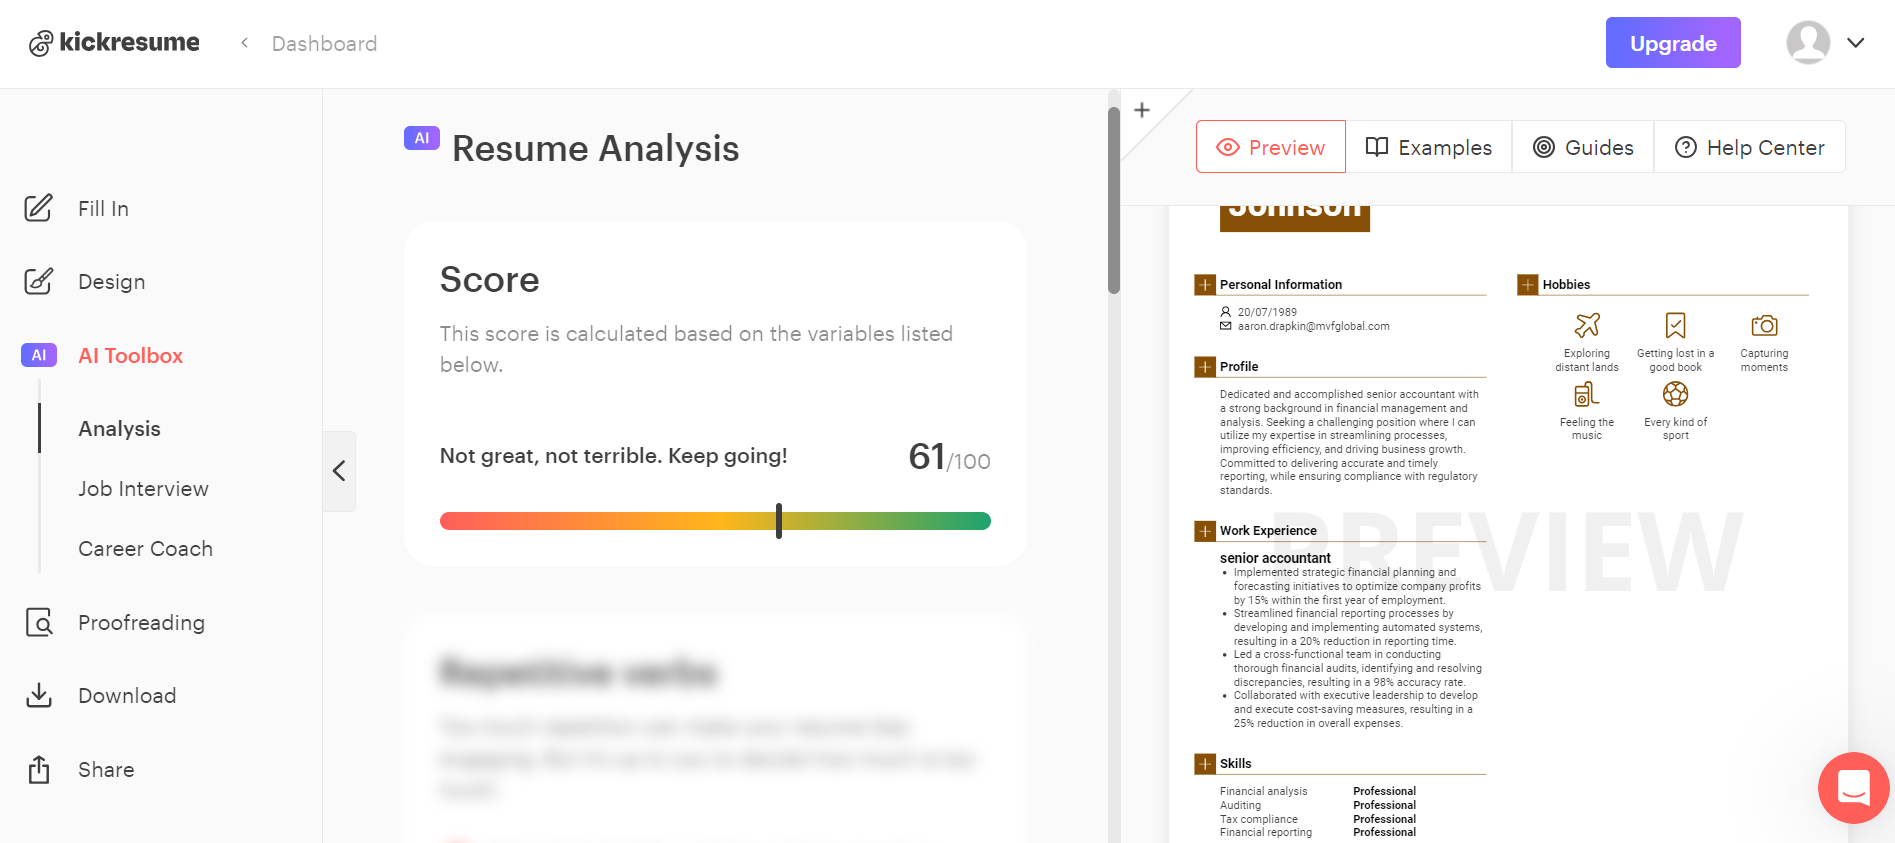Click the Share upload icon

(38, 769)
